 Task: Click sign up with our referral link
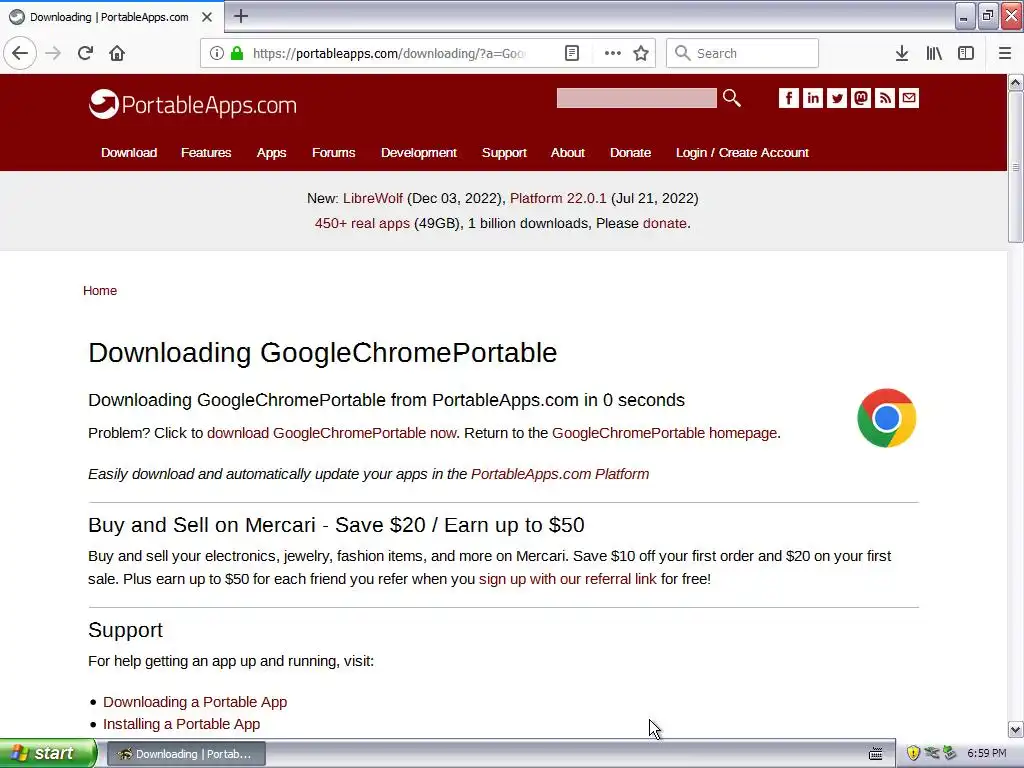(x=568, y=579)
